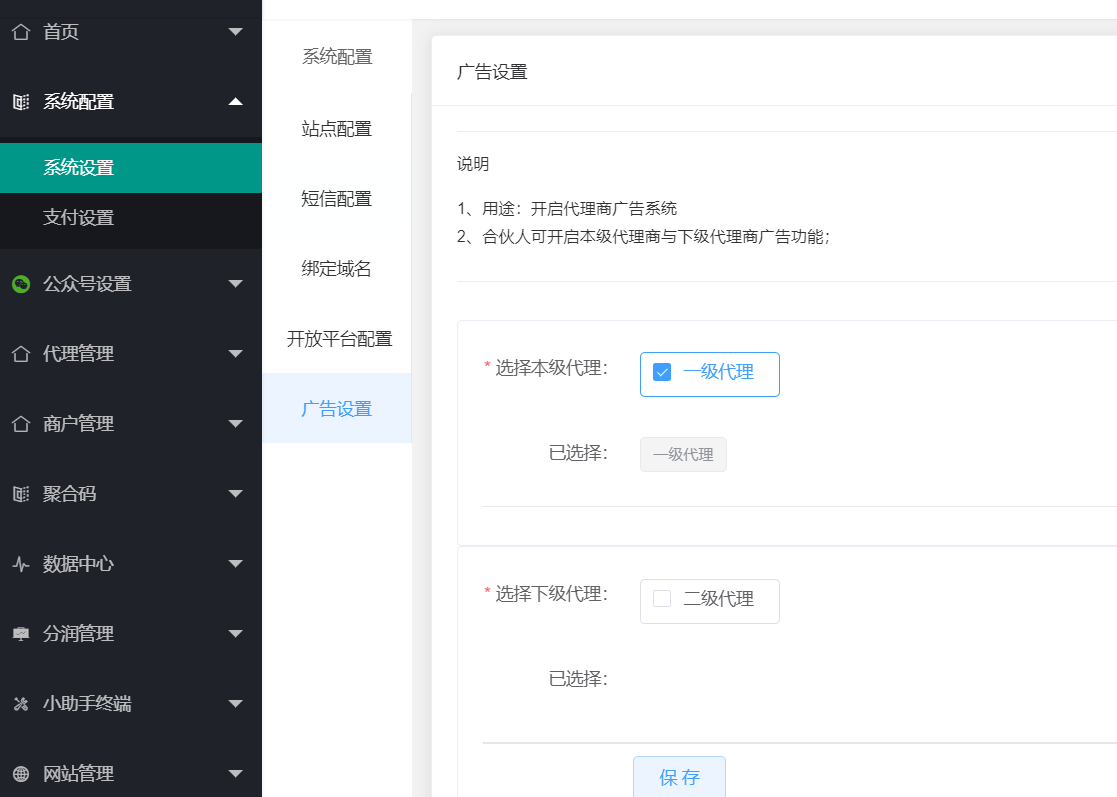Open 支付设置 in the sidebar
Image resolution: width=1117 pixels, height=797 pixels.
tap(79, 218)
